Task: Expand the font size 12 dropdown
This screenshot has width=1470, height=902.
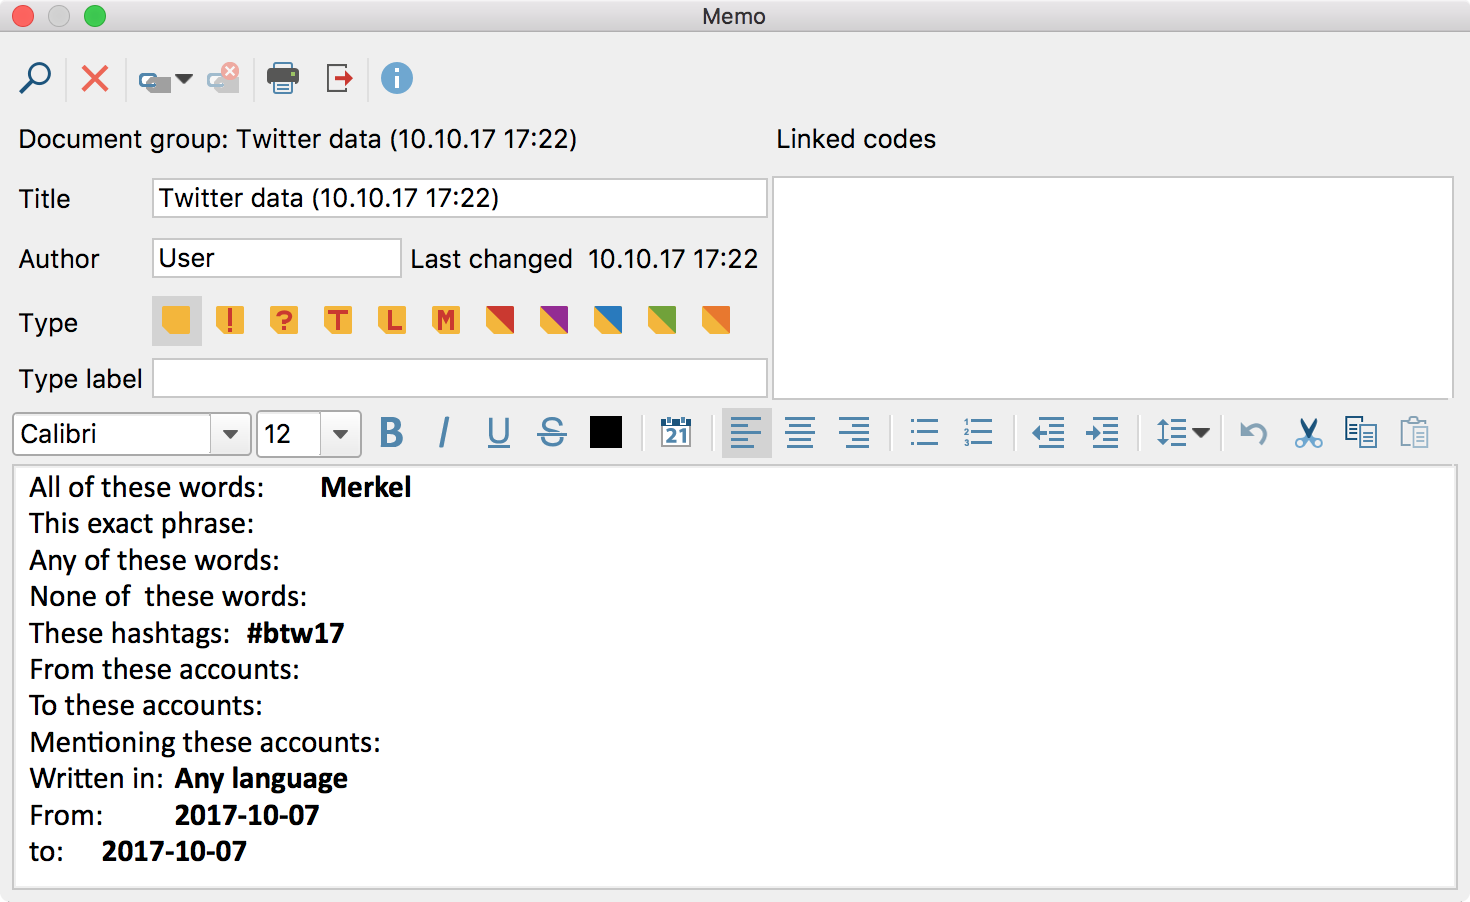Action: click(340, 434)
